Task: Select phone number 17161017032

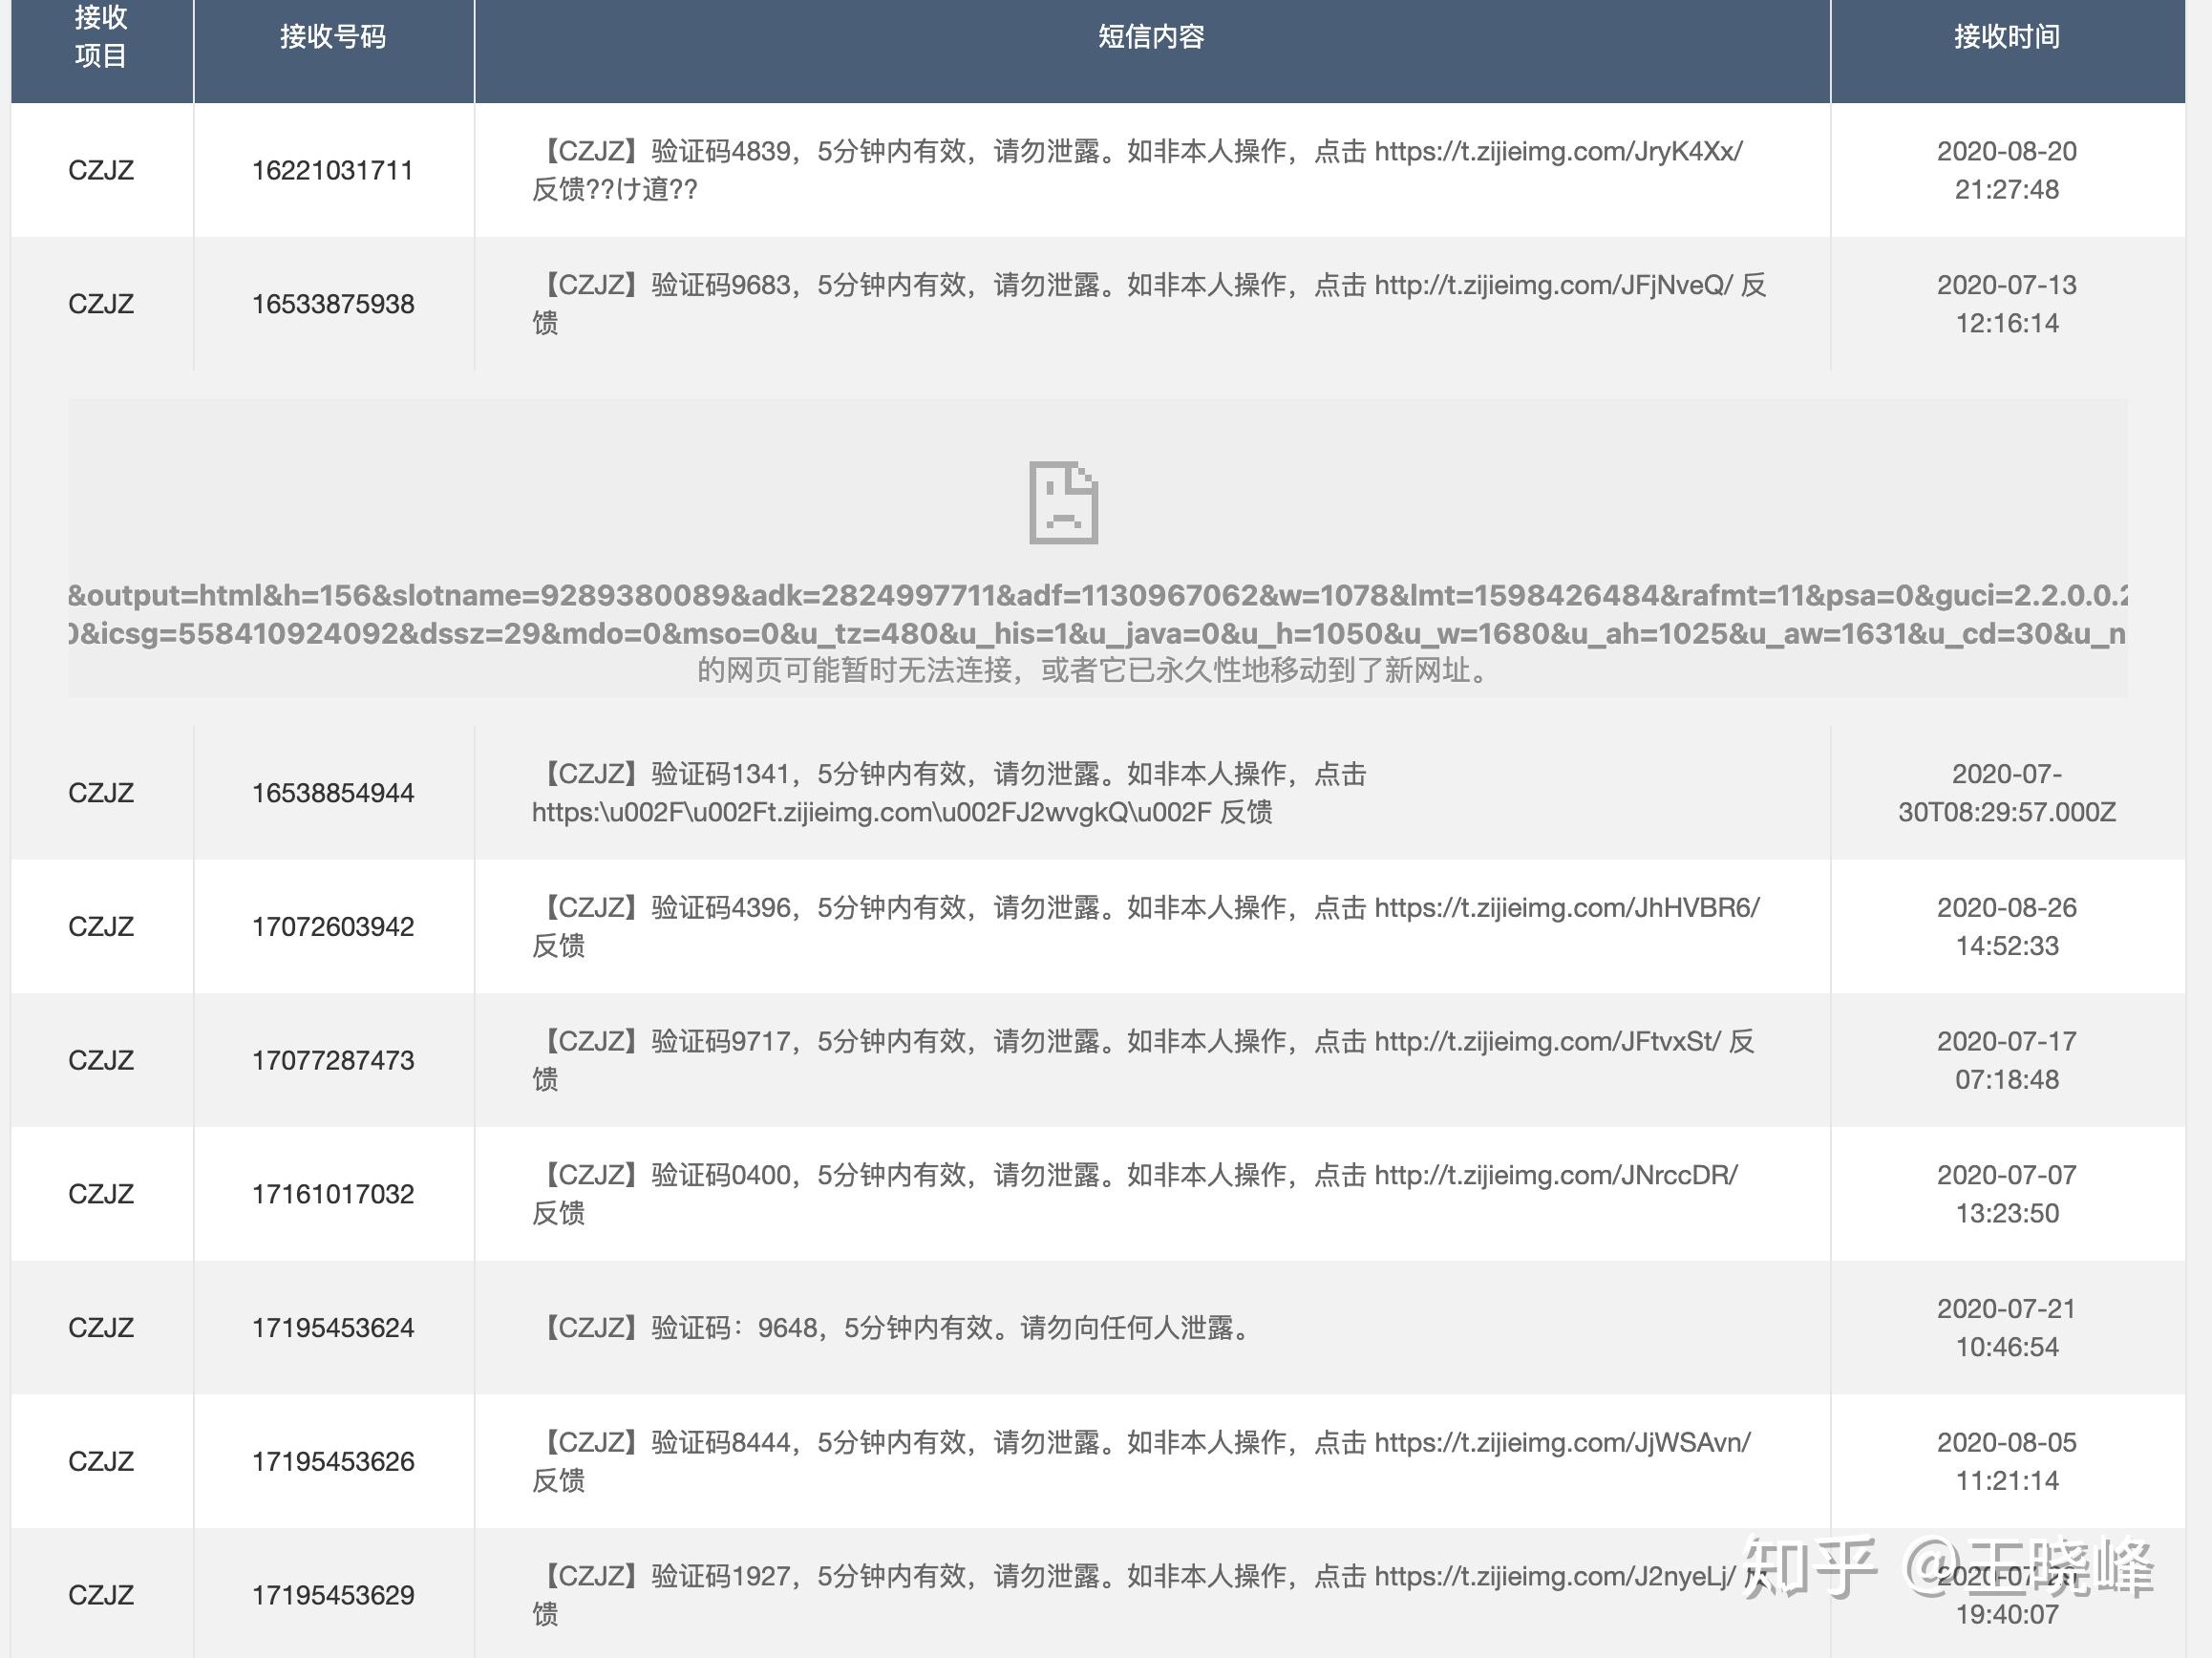Action: 333,1194
